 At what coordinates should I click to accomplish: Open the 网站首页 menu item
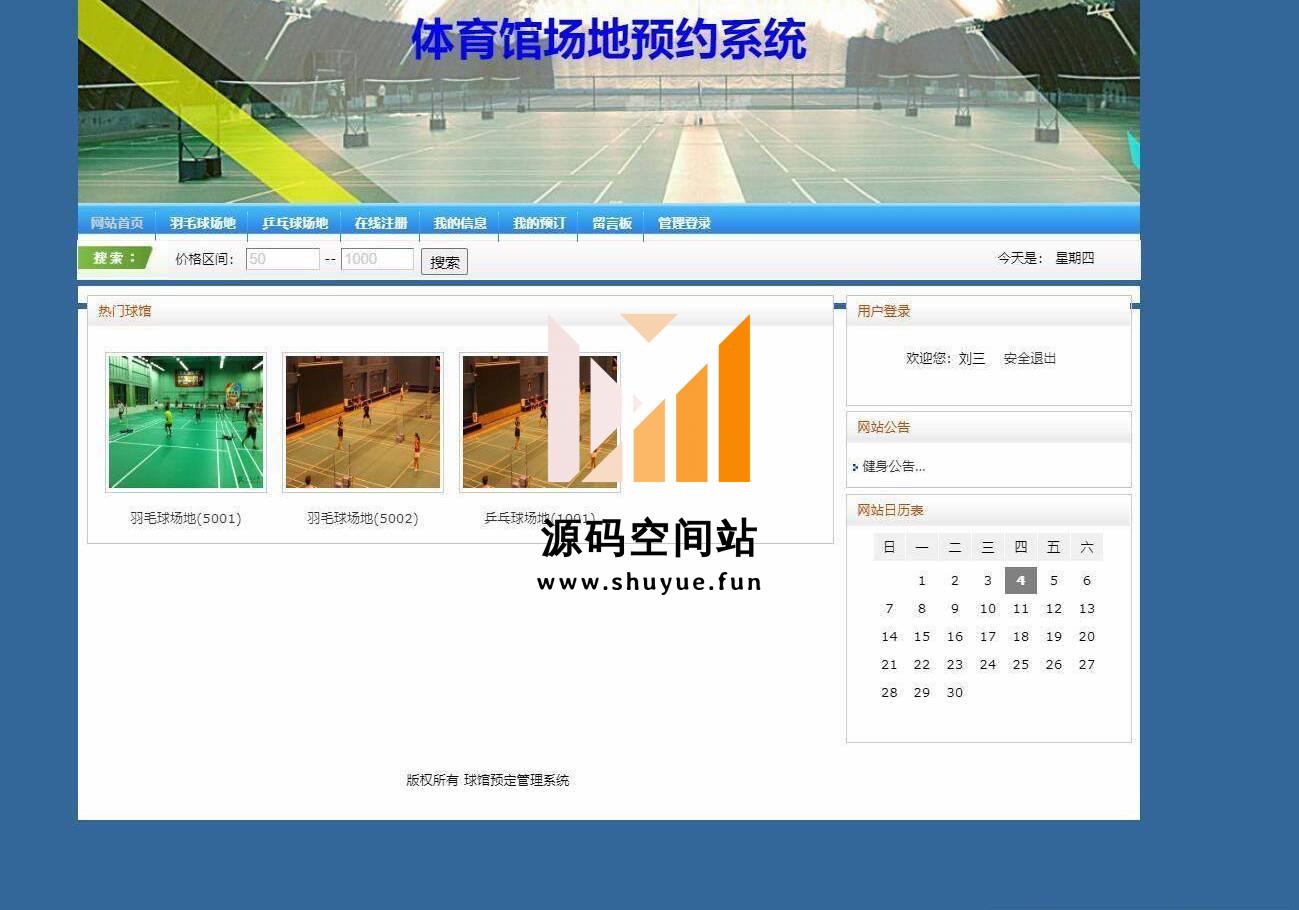coord(117,223)
